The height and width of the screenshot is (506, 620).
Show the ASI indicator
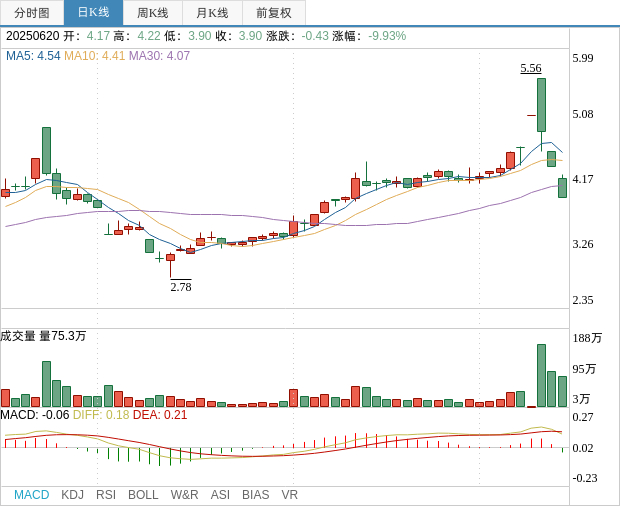(220, 495)
